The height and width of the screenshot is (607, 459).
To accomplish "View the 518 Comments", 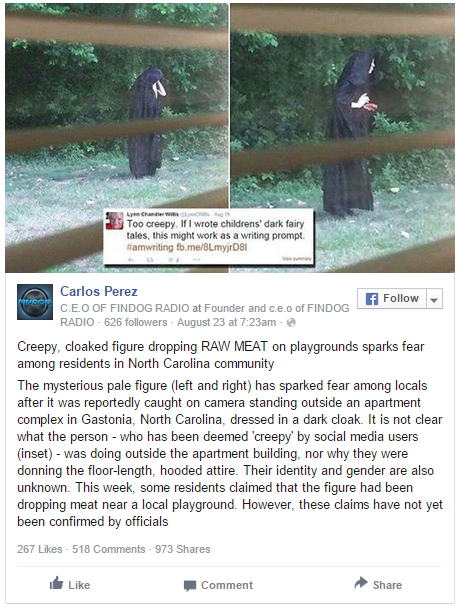I will tap(108, 549).
